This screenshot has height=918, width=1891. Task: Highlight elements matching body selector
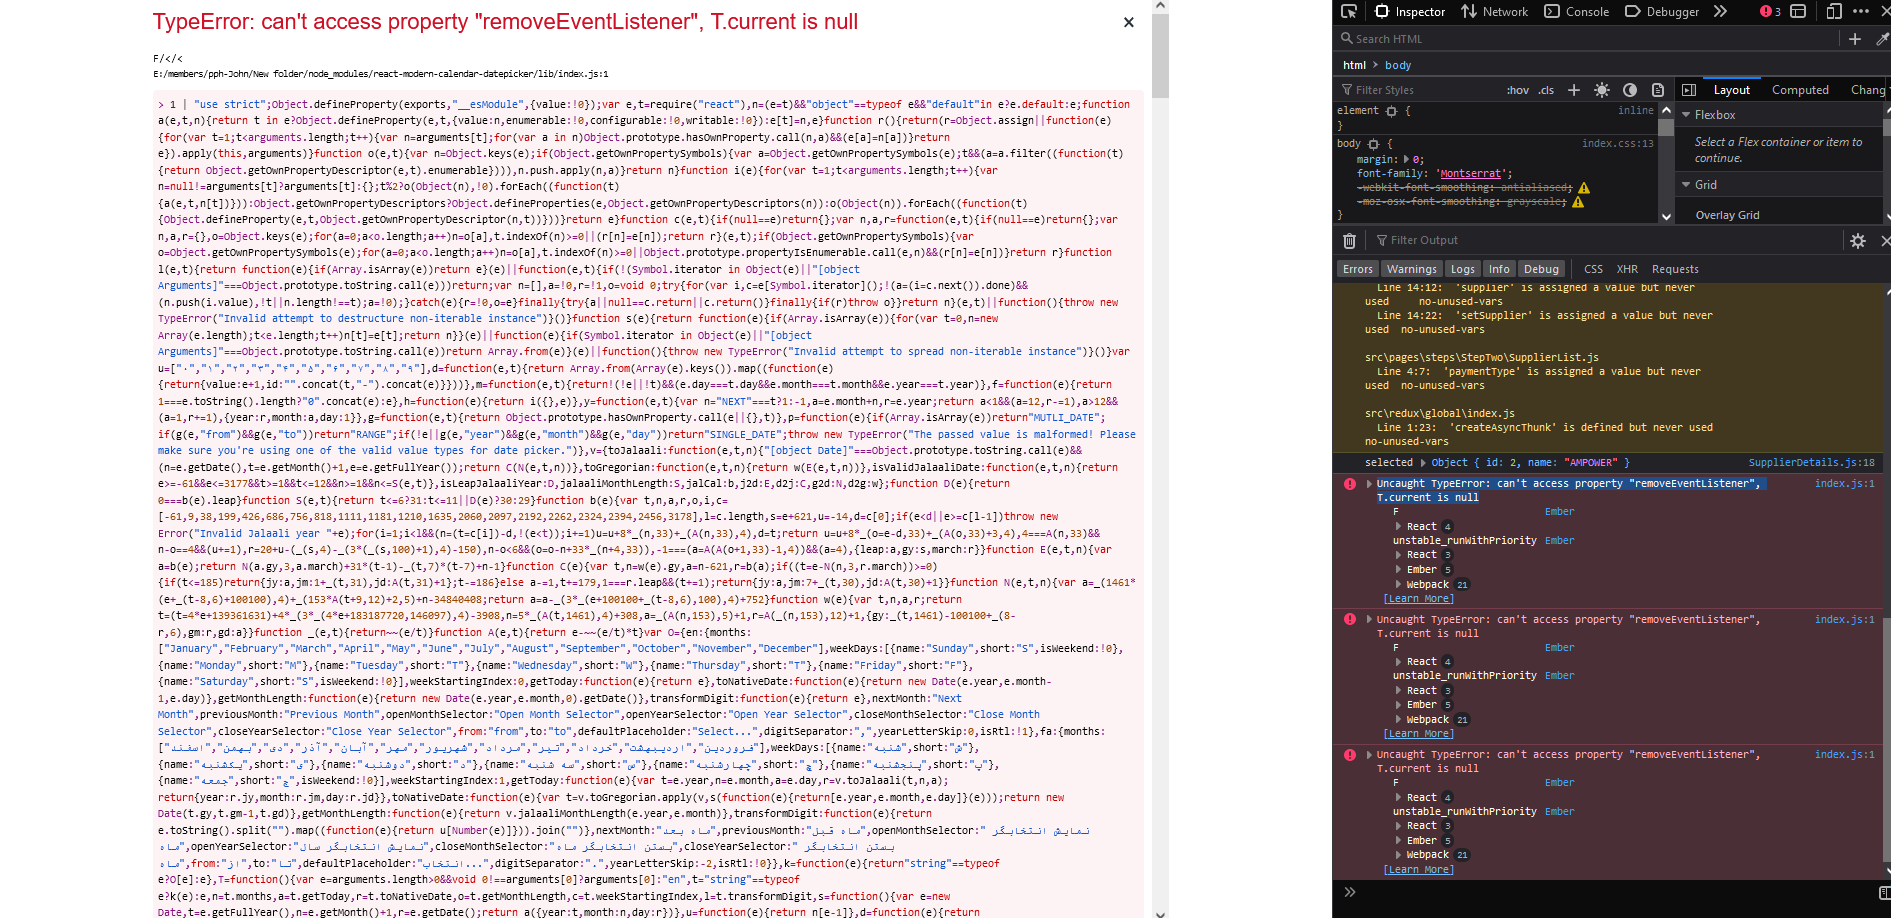point(1373,144)
